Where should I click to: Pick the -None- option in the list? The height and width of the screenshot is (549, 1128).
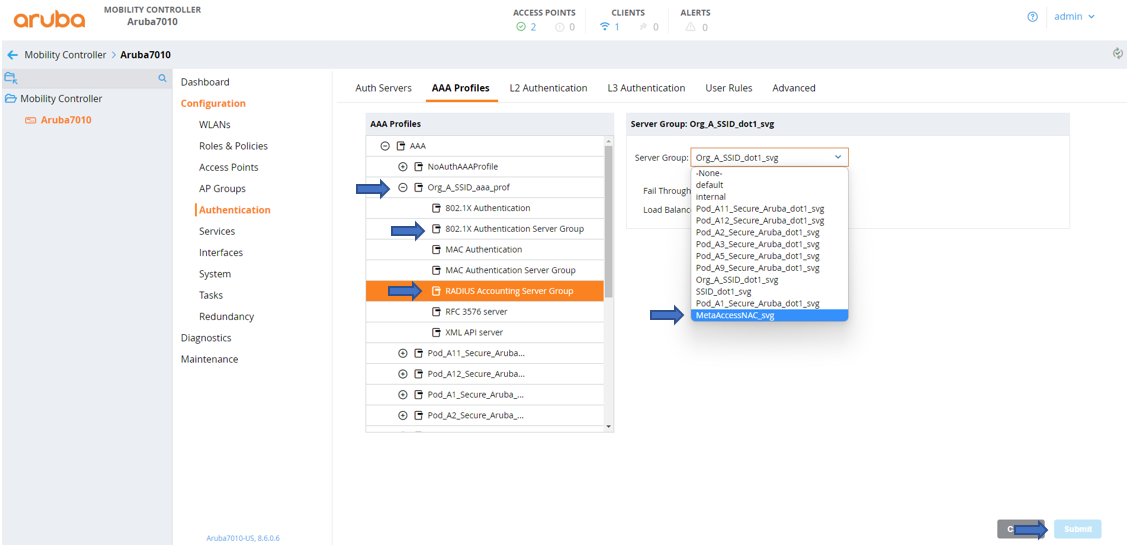click(709, 173)
